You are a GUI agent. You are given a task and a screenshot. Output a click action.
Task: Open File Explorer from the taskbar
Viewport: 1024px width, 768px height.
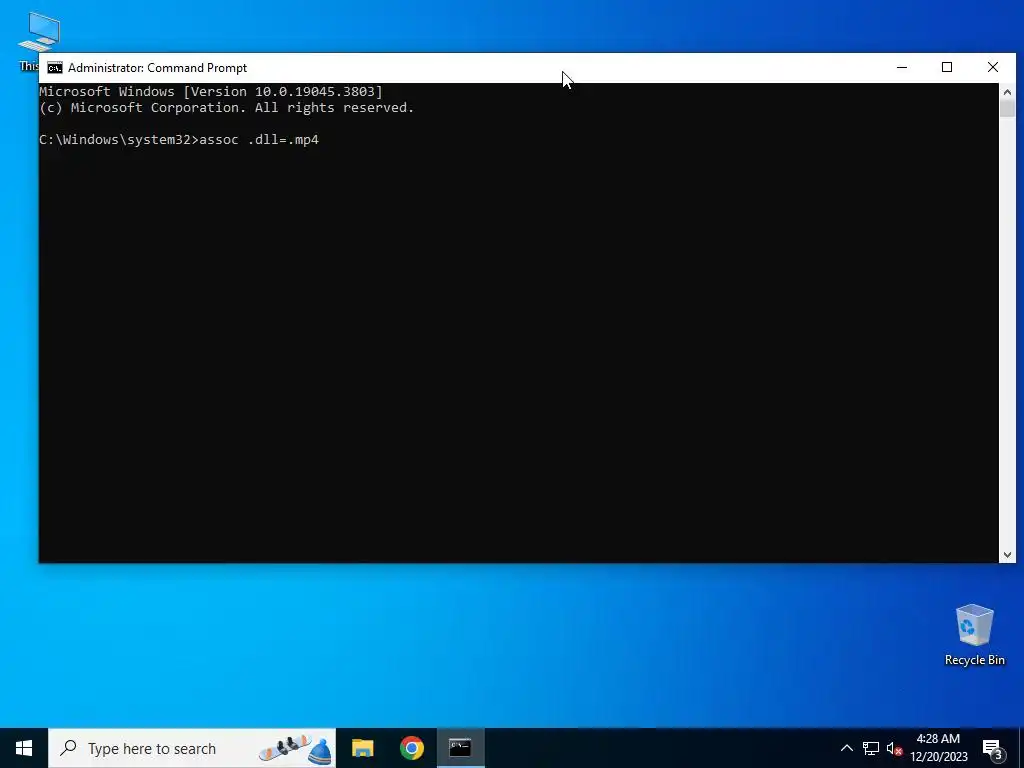(362, 748)
